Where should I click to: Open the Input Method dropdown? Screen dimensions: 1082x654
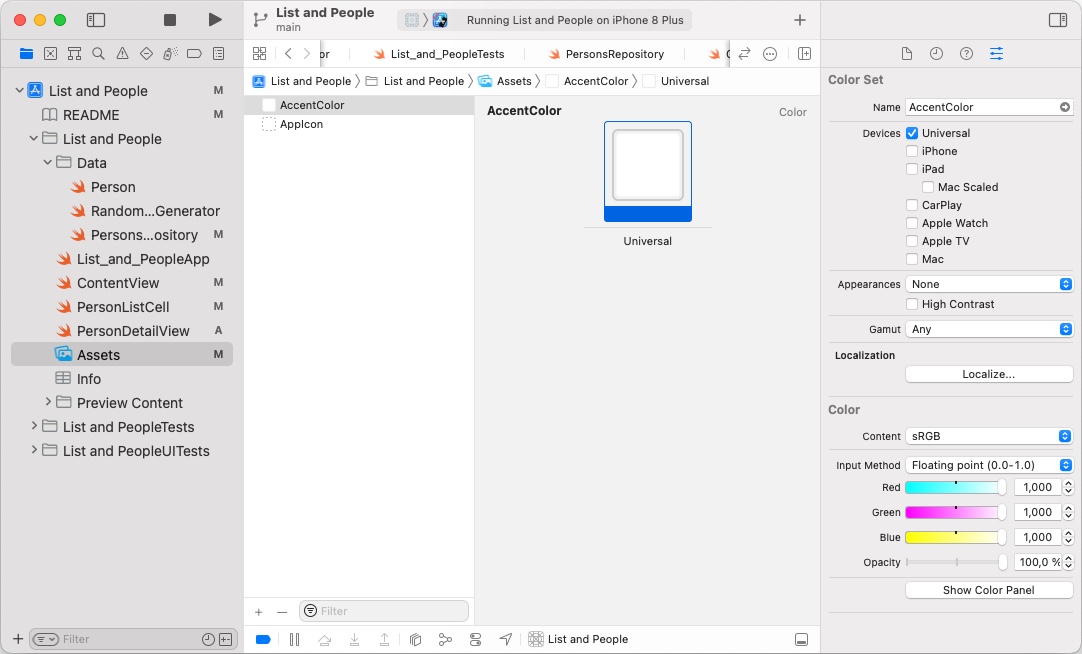pos(989,465)
